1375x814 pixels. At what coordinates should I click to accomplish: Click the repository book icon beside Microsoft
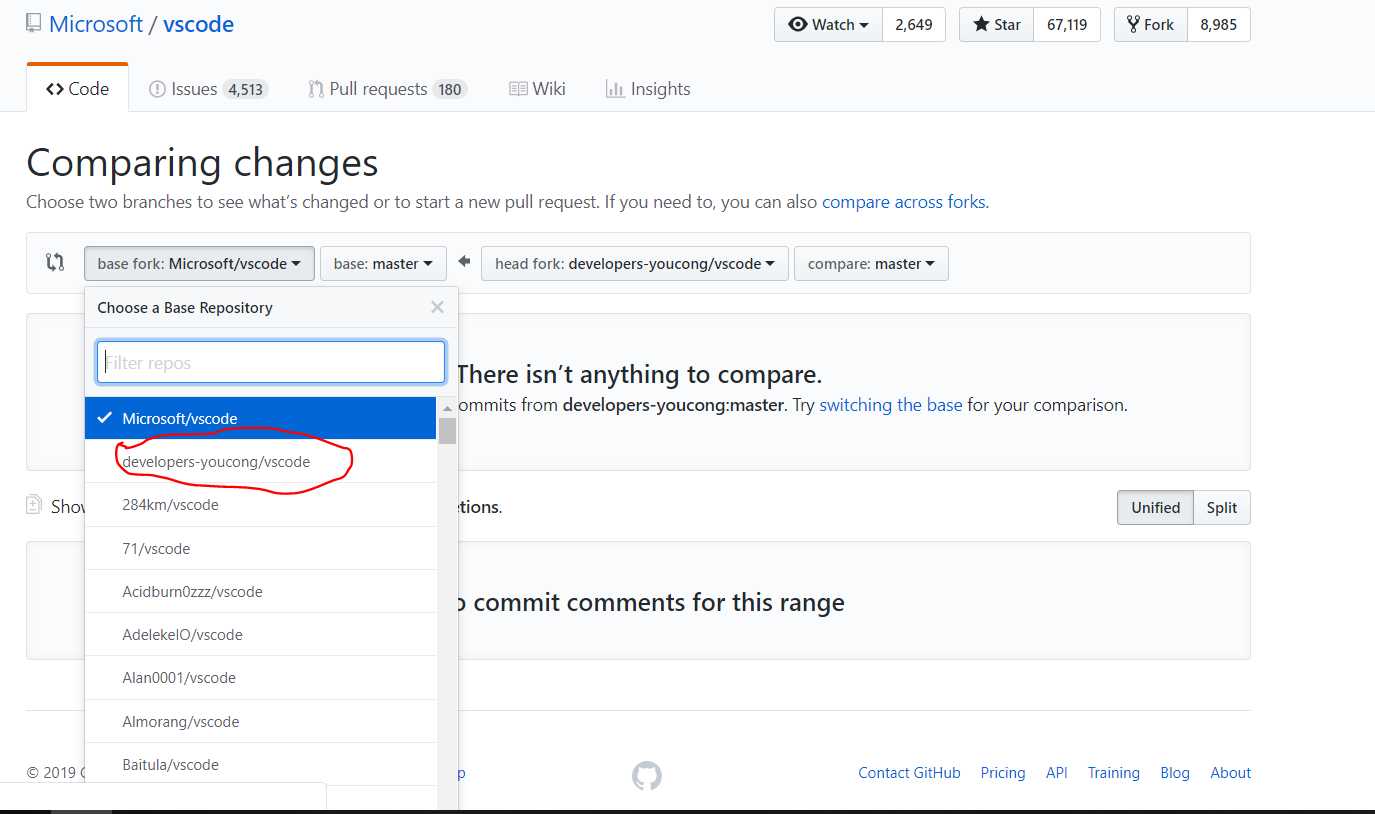point(34,23)
